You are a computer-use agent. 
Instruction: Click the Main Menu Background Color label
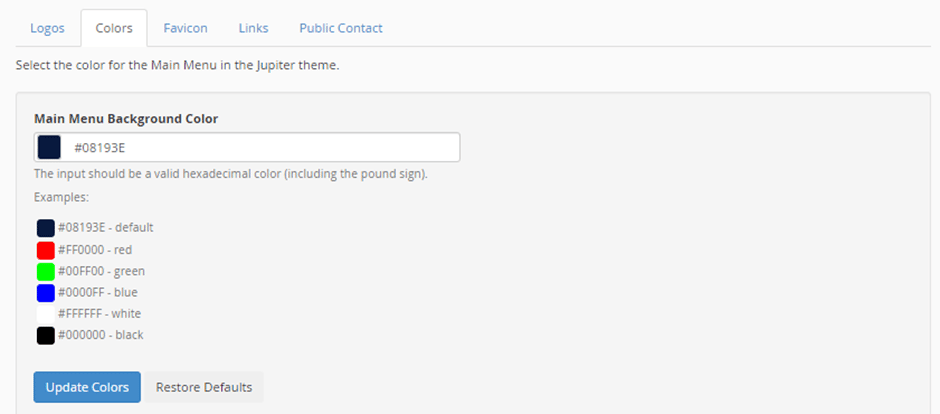[126, 119]
